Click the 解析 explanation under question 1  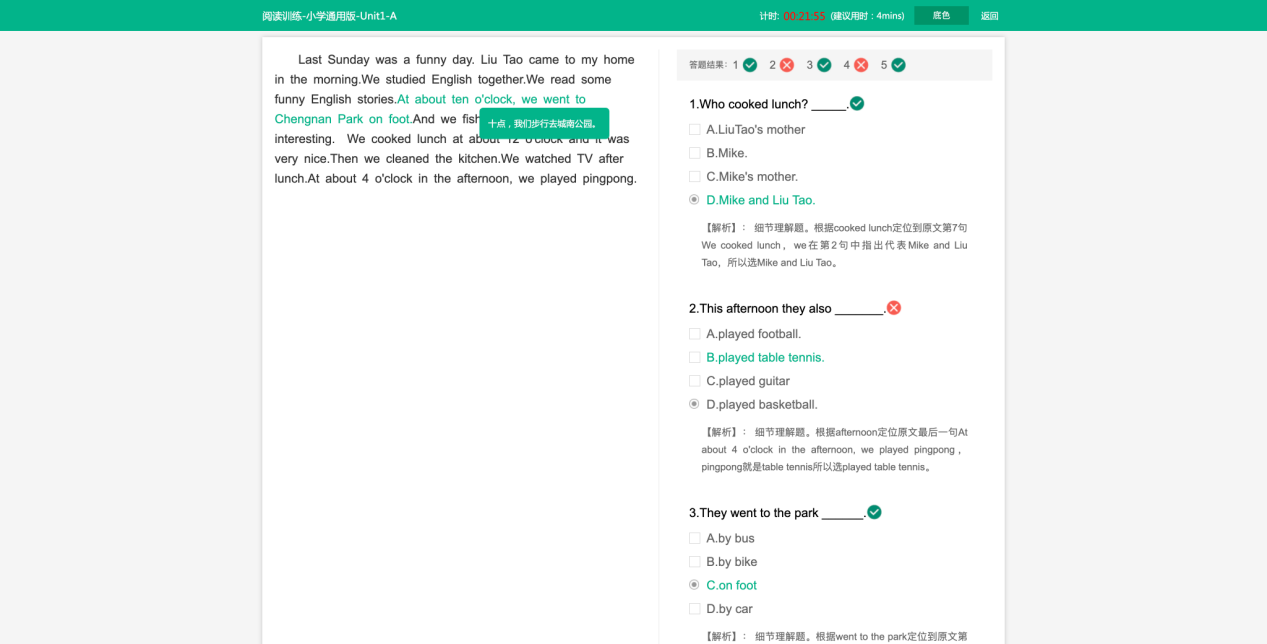(834, 245)
